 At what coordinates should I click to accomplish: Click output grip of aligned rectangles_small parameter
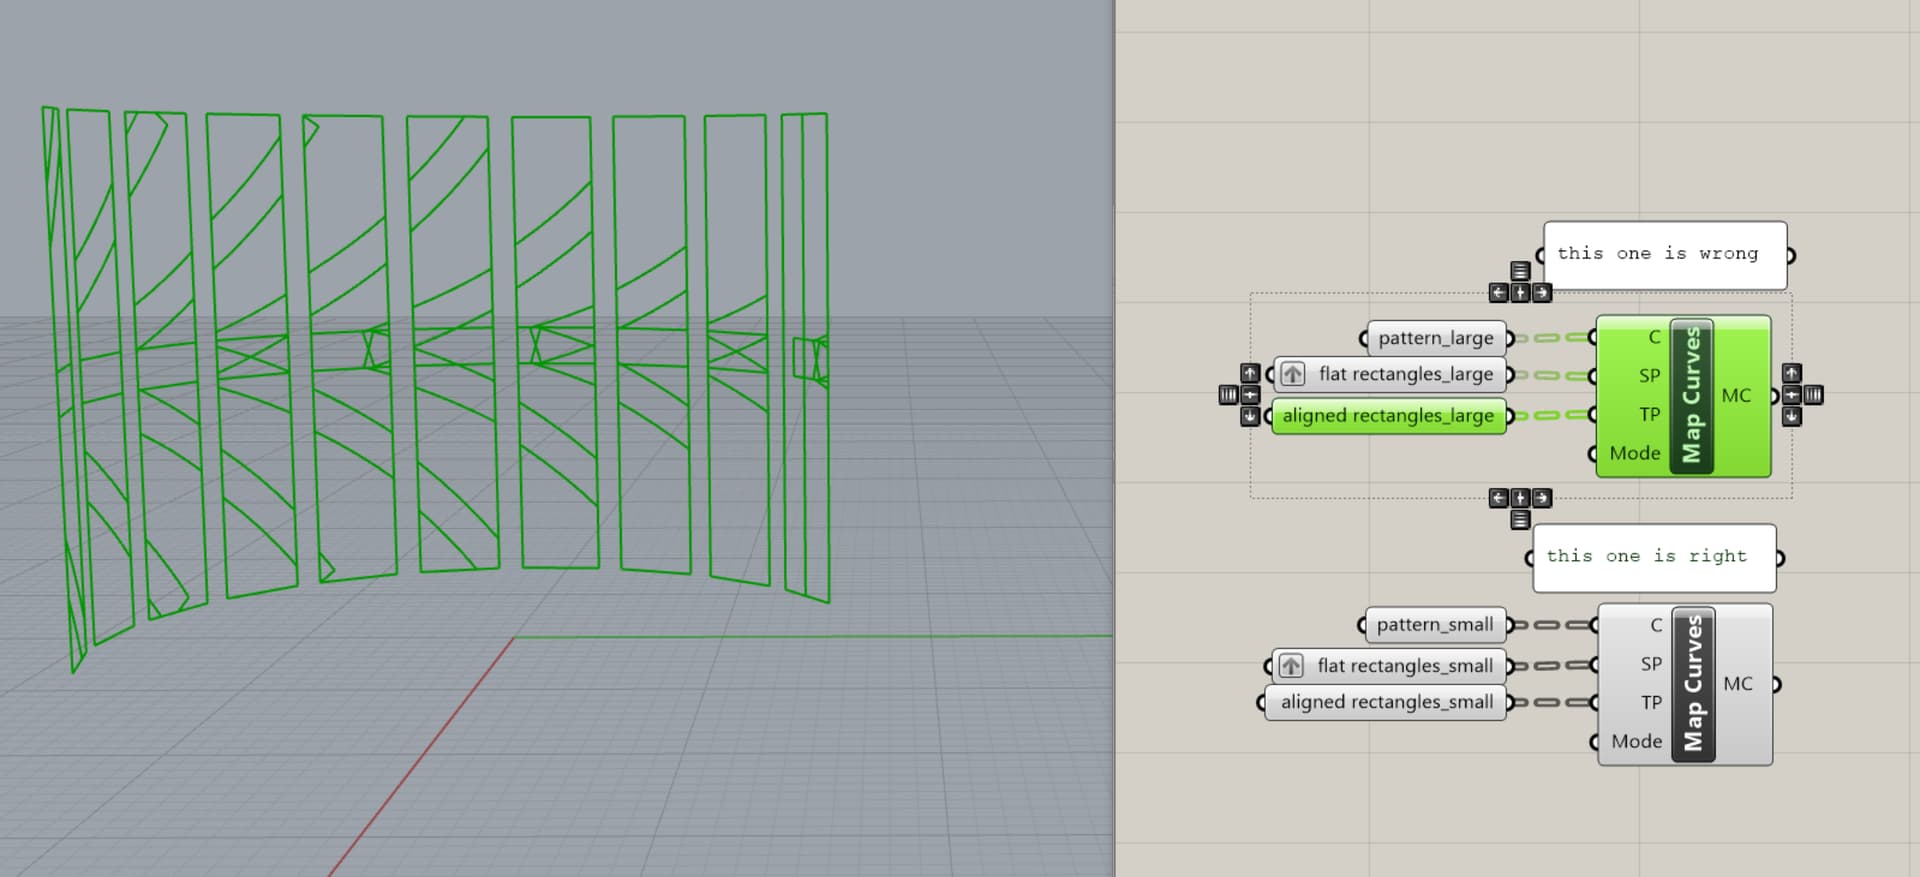pyautogui.click(x=1510, y=702)
